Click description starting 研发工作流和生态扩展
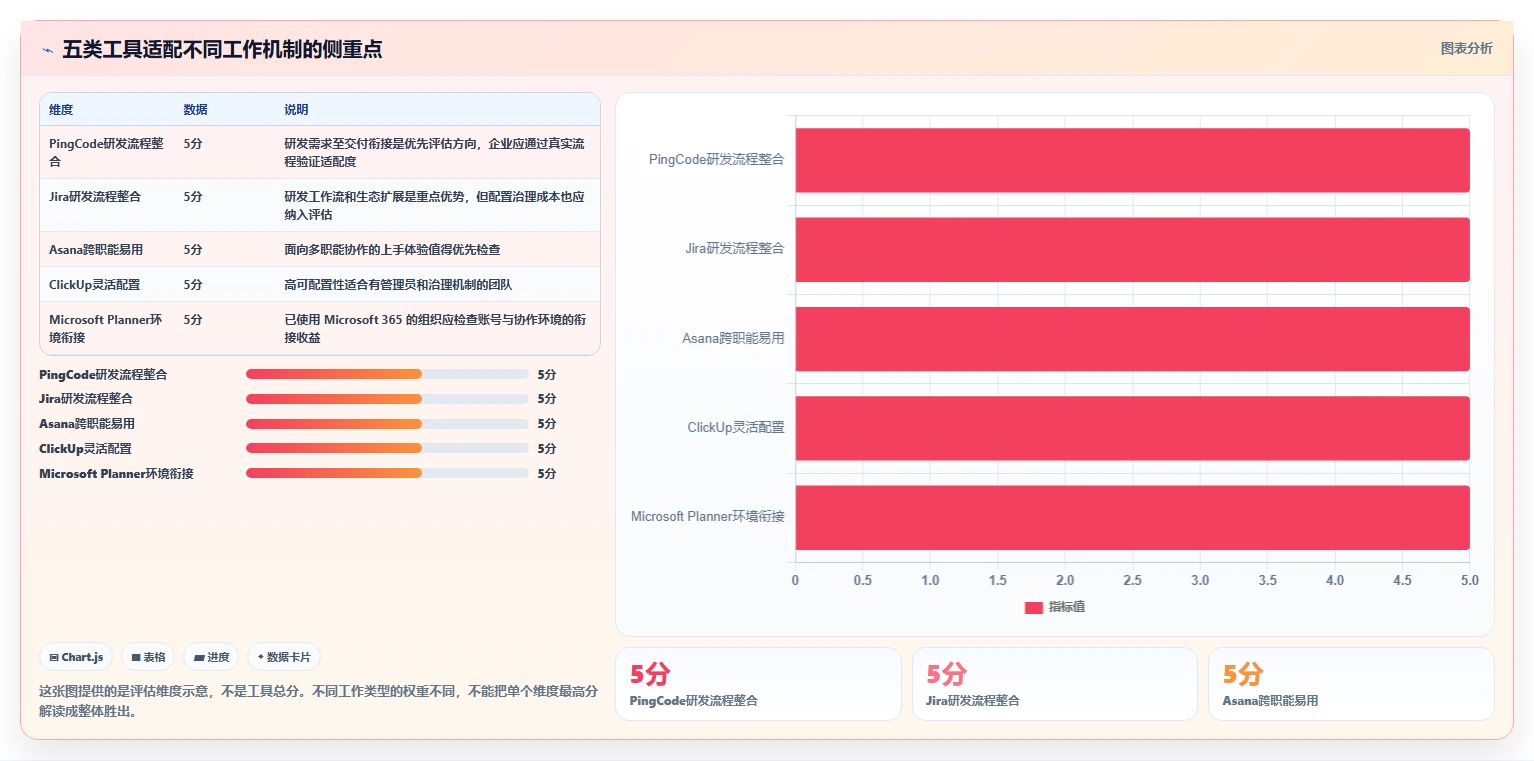This screenshot has width=1534, height=761. coord(435,205)
